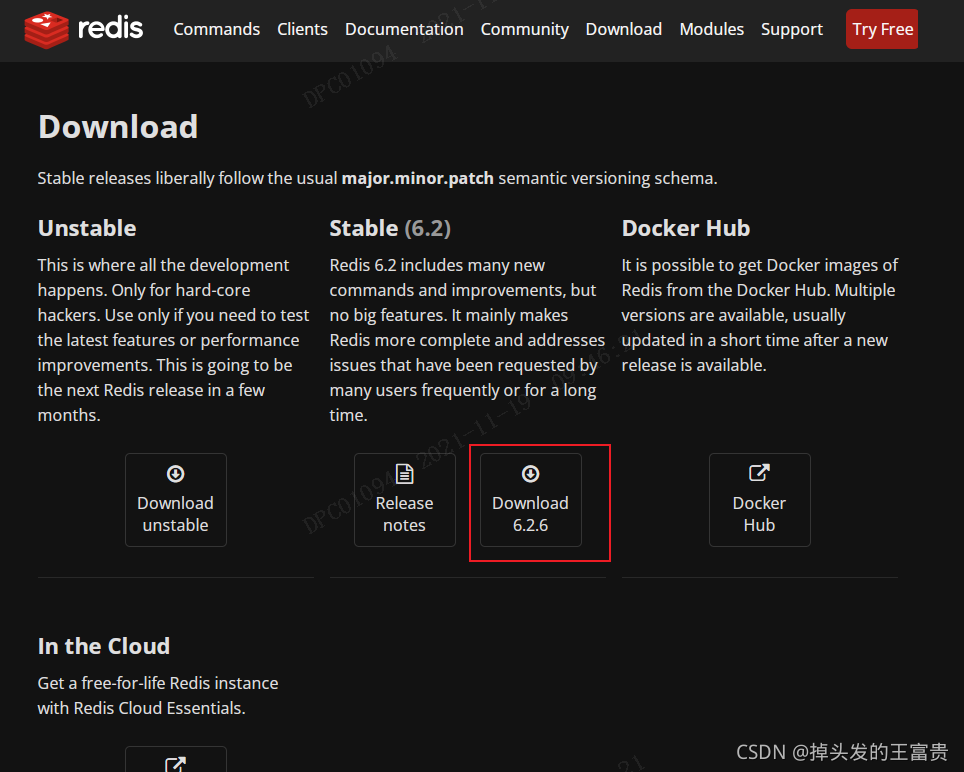This screenshot has height=772, width=964.
Task: Open the Commands menu item
Action: 216,30
